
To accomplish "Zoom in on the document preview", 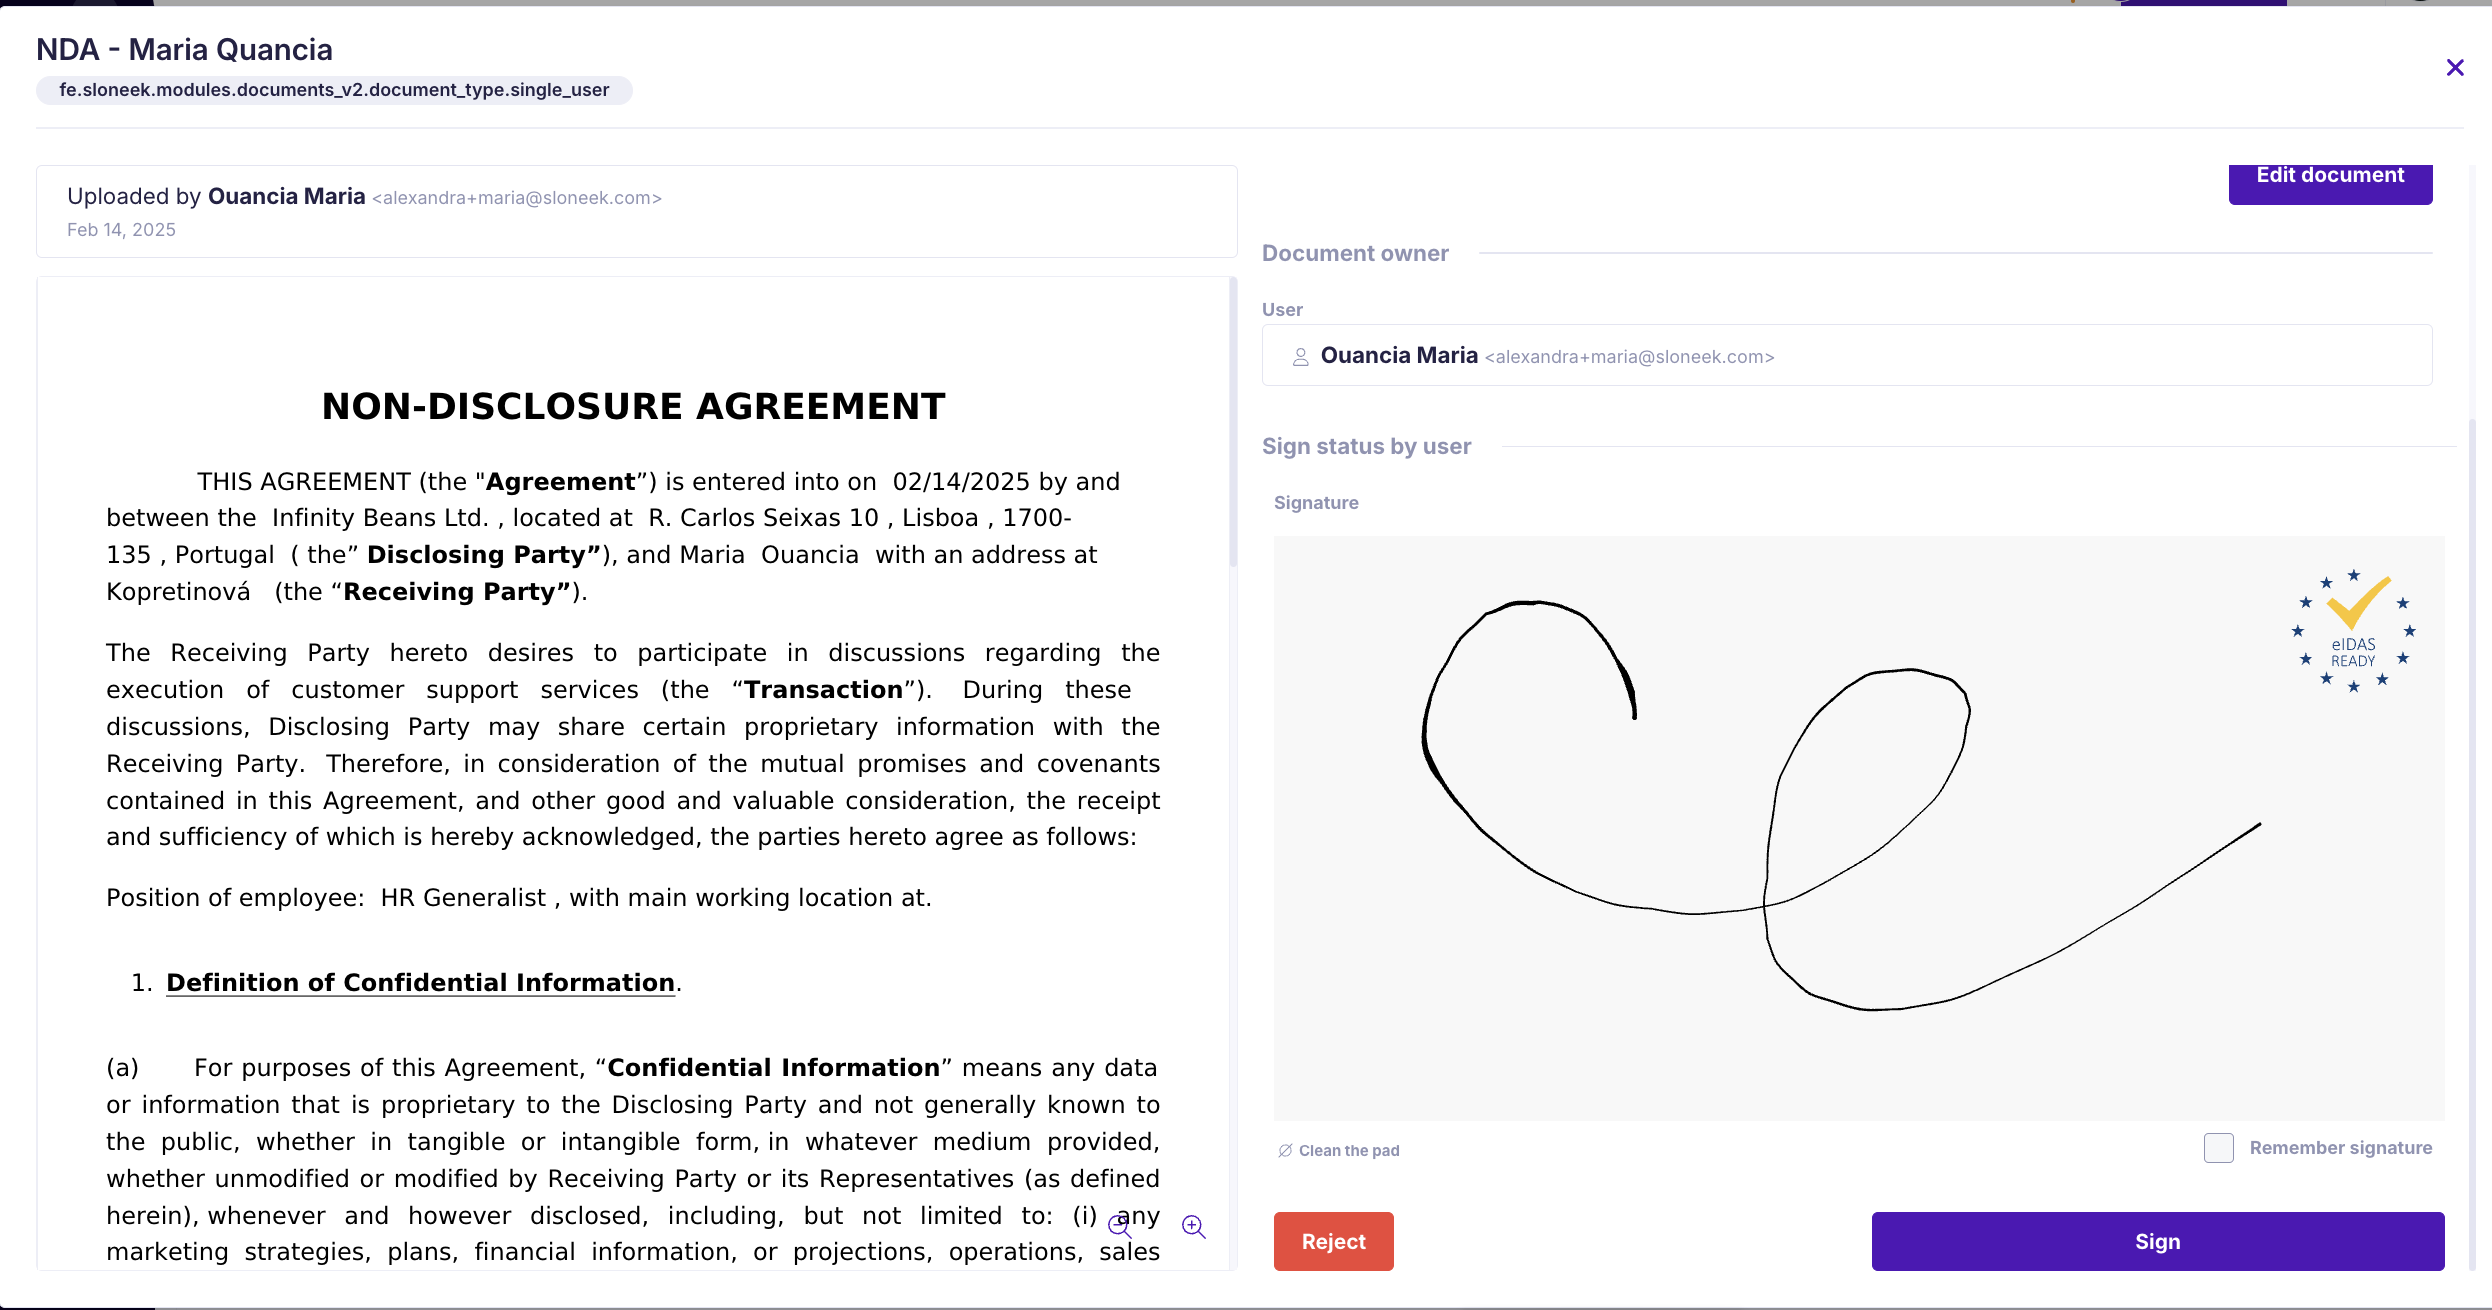I will (x=1194, y=1227).
